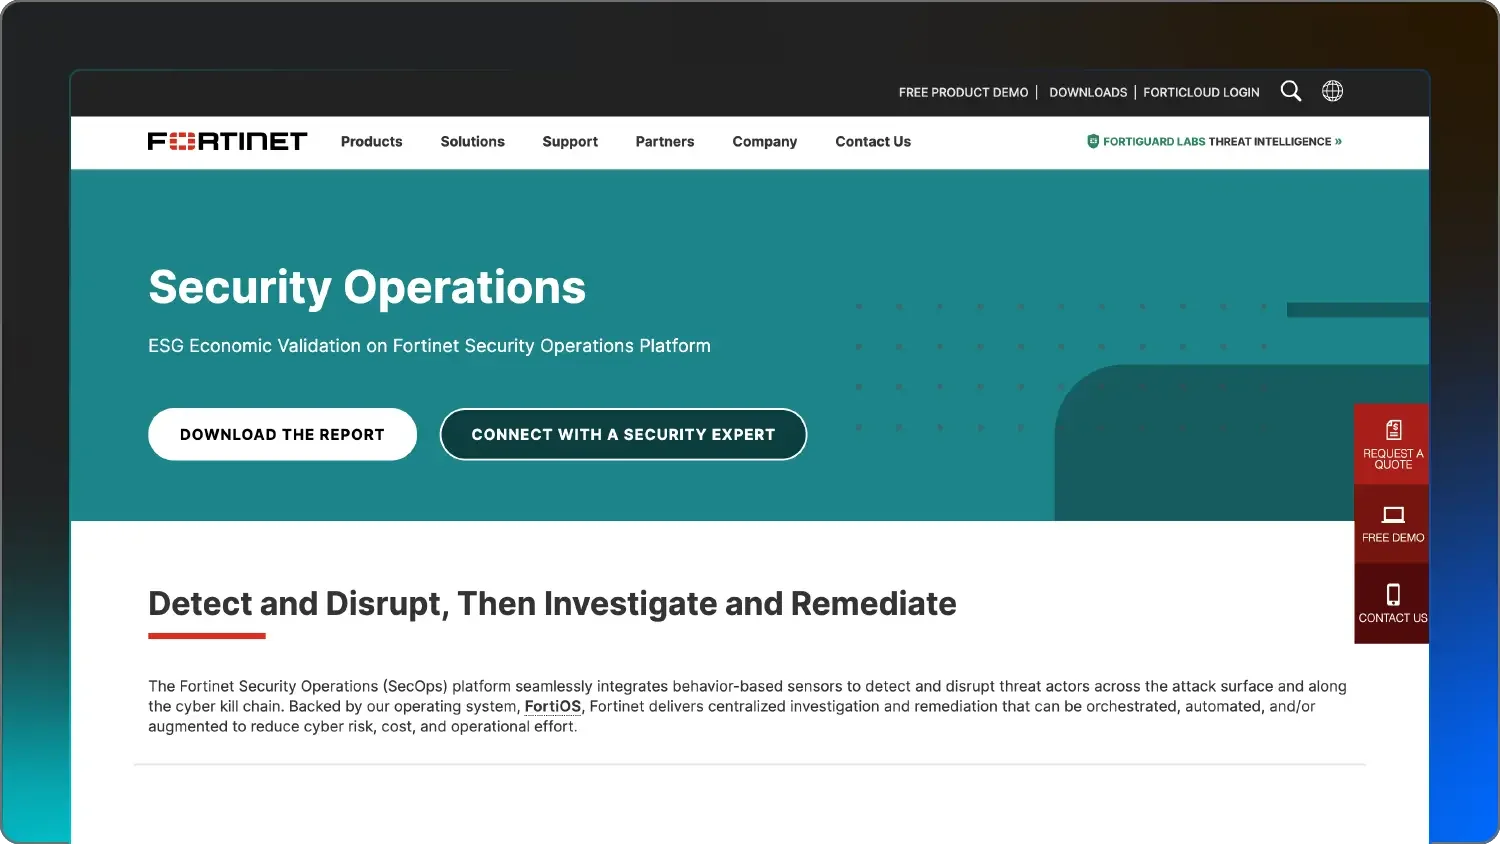
Task: Click the FortiCloud Login link
Action: (x=1201, y=92)
